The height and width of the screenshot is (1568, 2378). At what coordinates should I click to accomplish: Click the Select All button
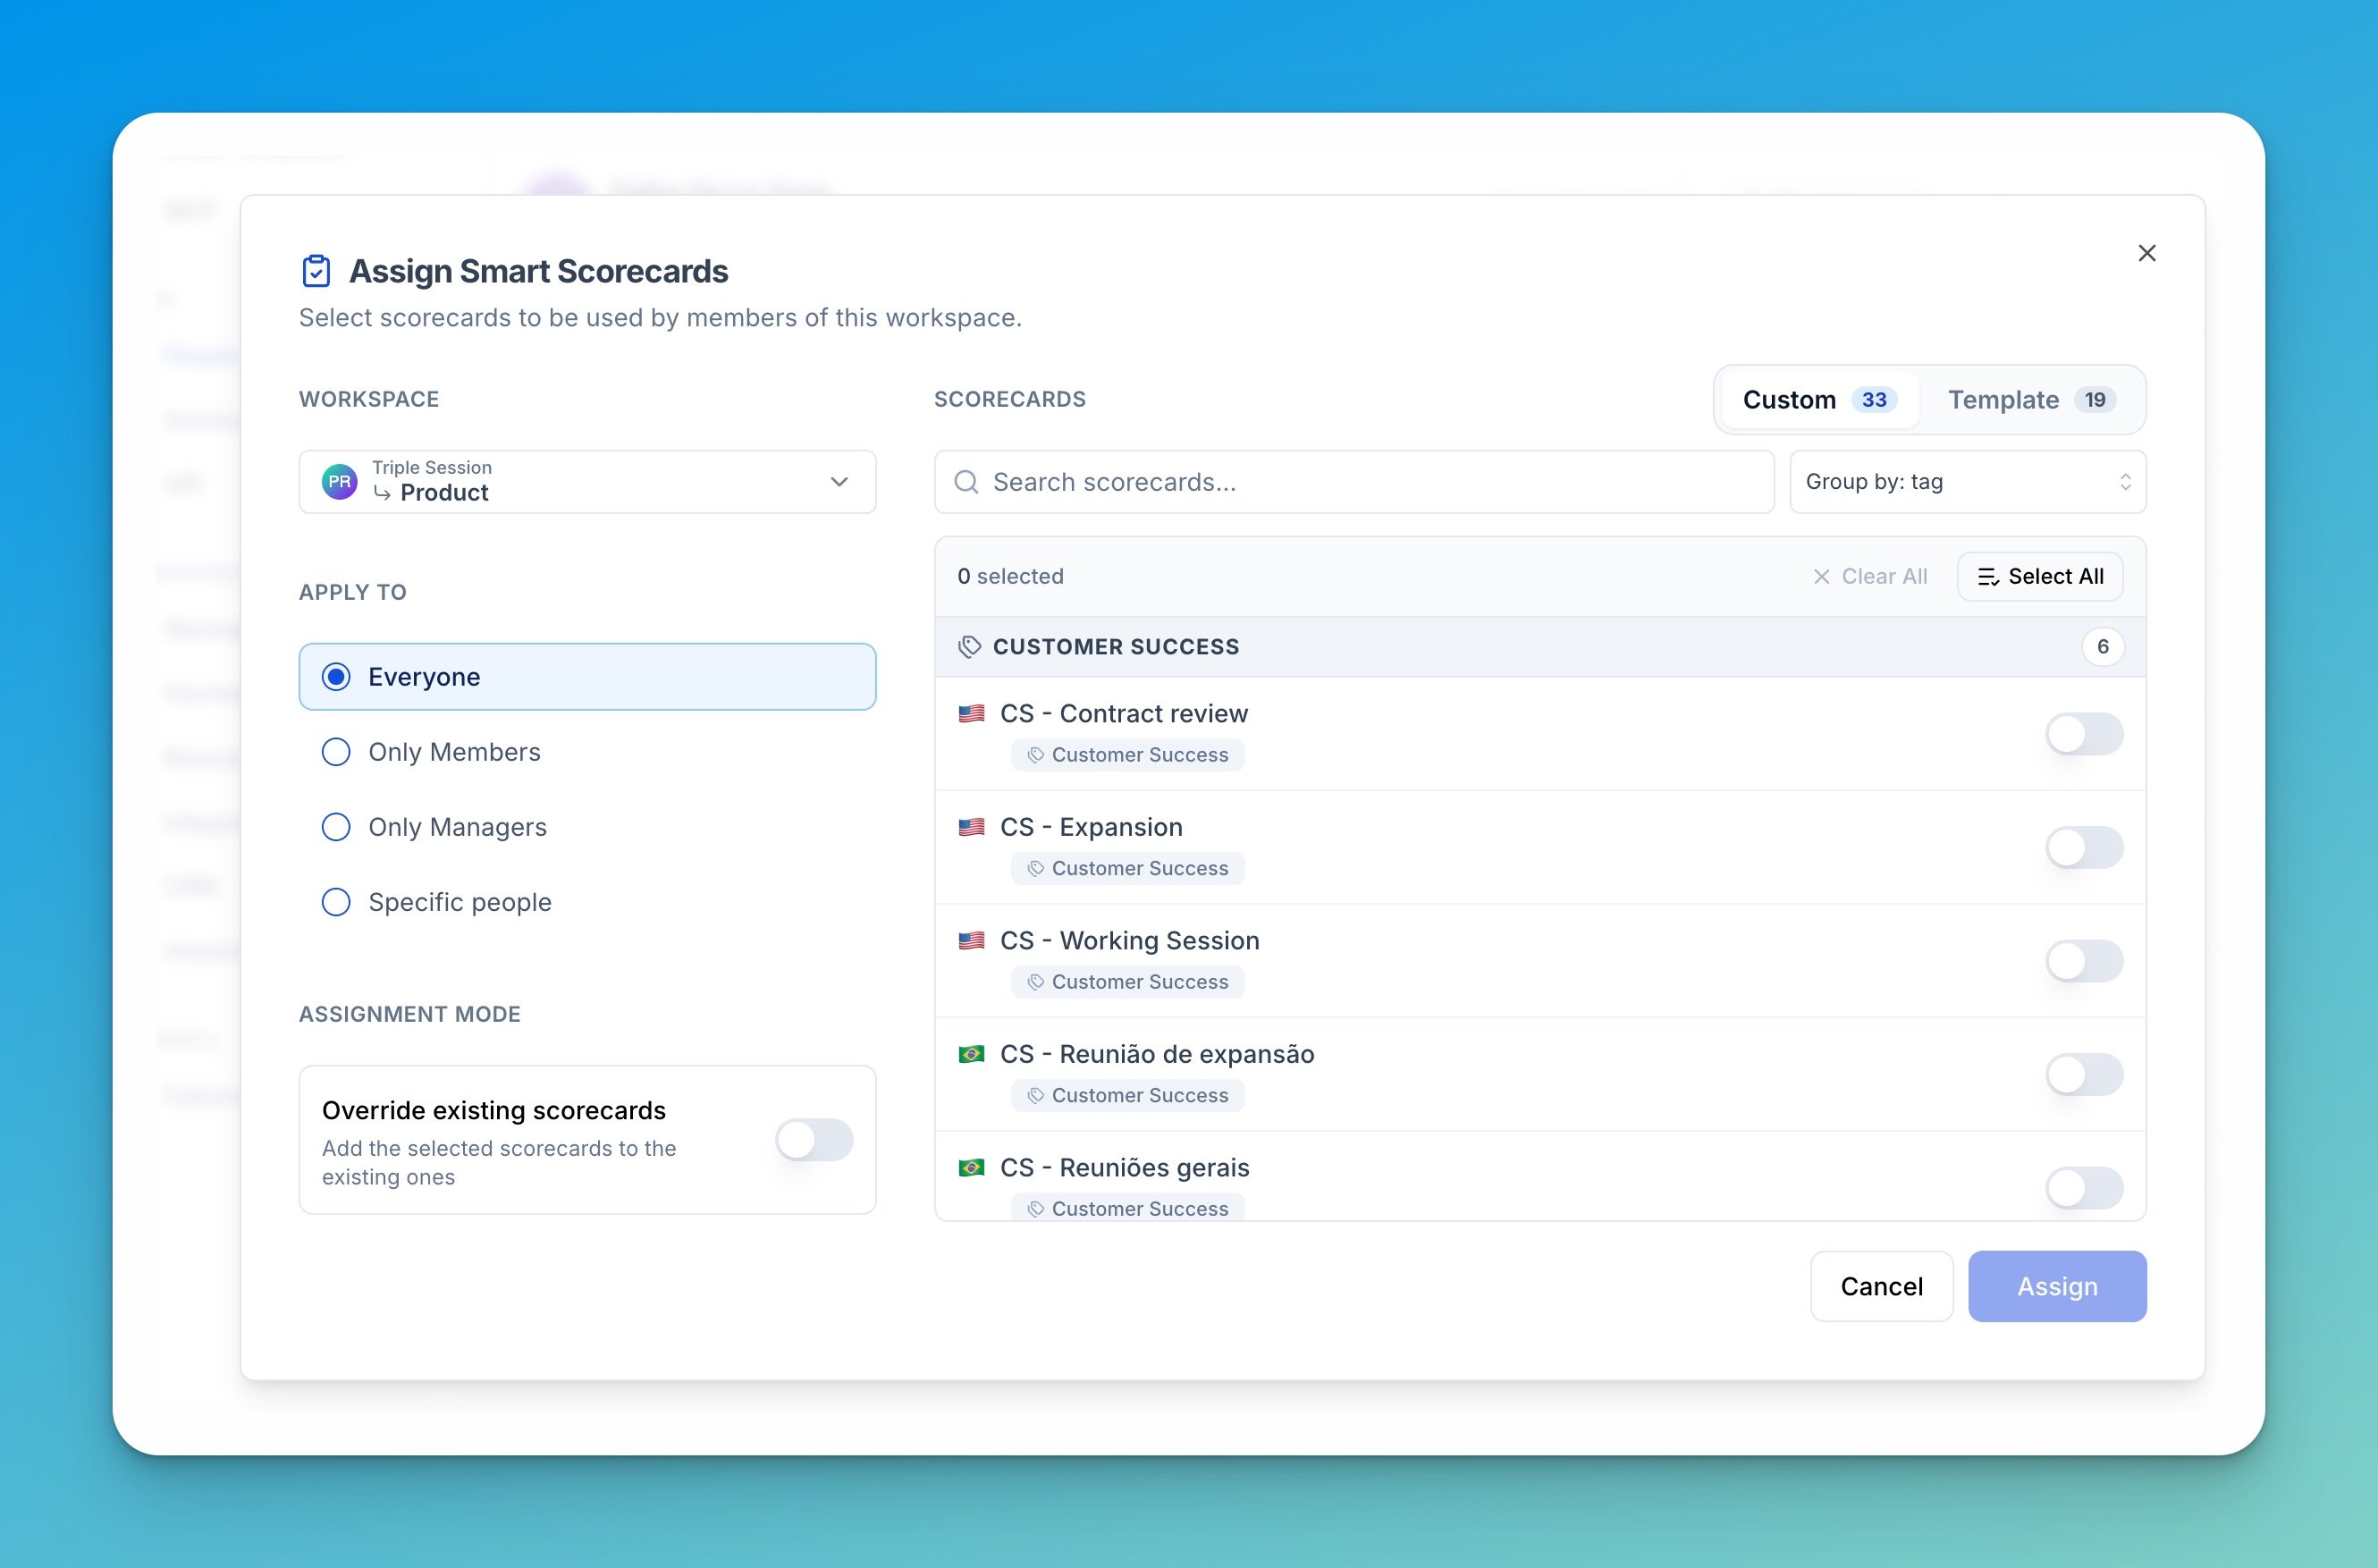2040,577
